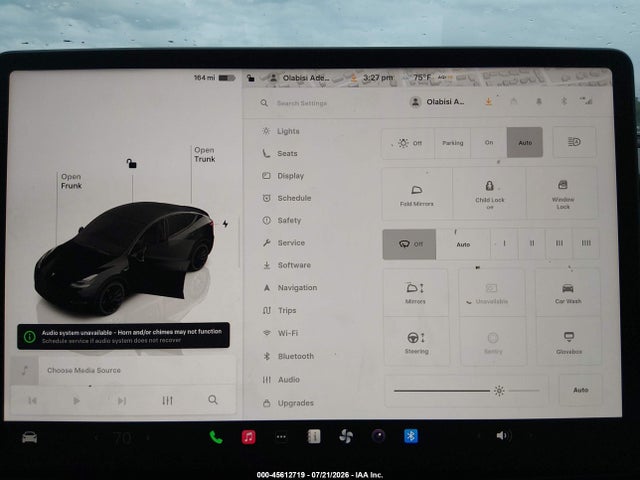Tap the Open Frunk label
This screenshot has height=480, width=640.
click(x=71, y=181)
